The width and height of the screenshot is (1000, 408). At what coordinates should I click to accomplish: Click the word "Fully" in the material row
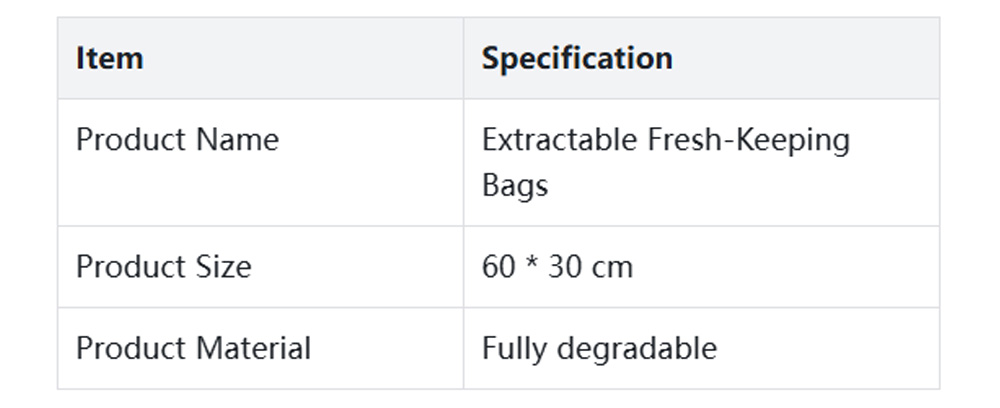point(515,348)
